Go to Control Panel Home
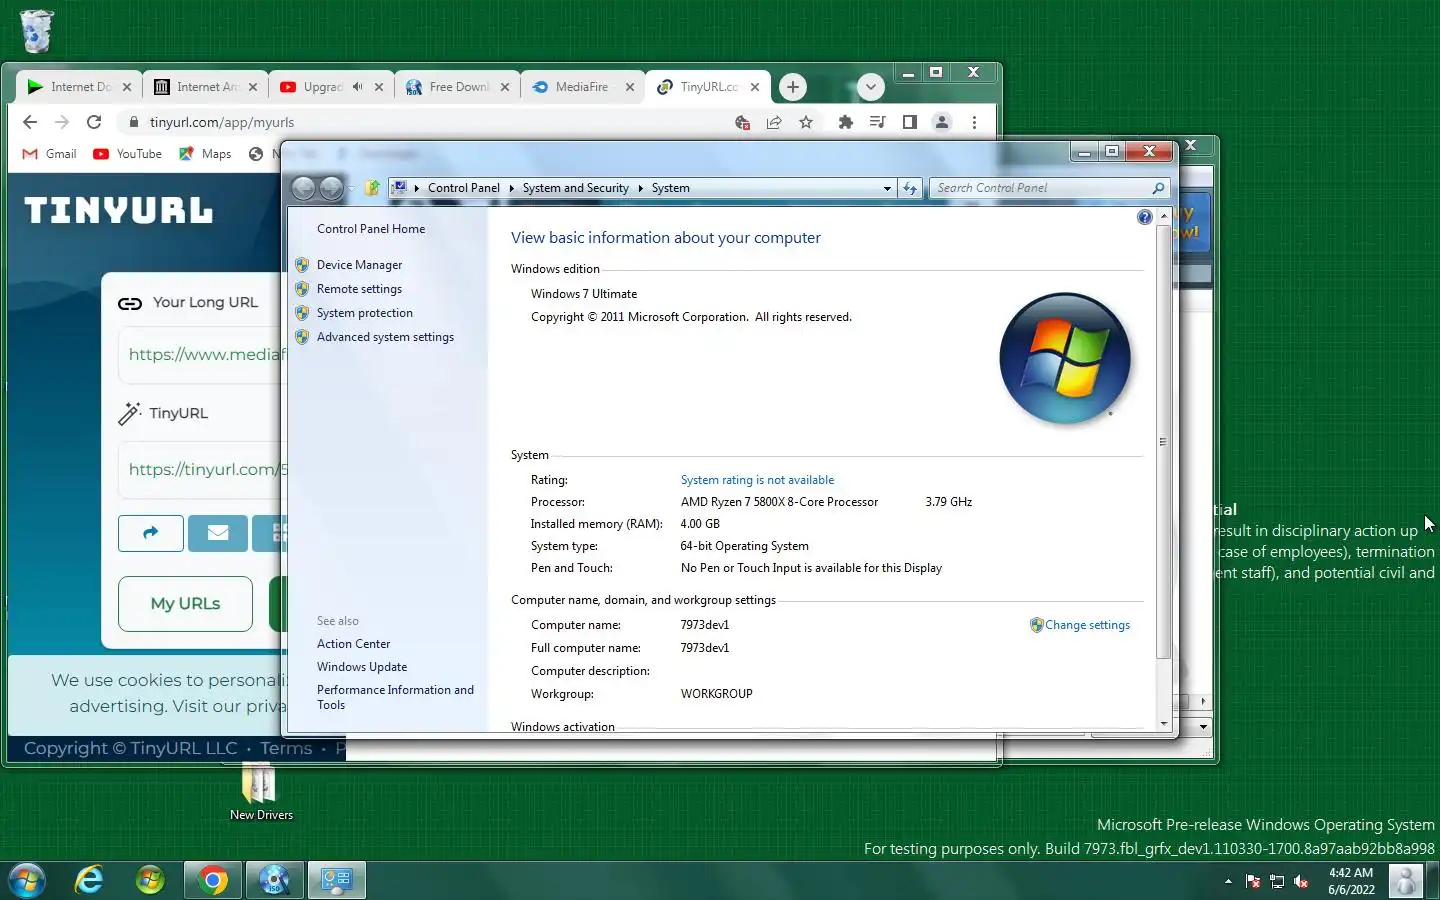Image resolution: width=1440 pixels, height=900 pixels. [x=371, y=229]
